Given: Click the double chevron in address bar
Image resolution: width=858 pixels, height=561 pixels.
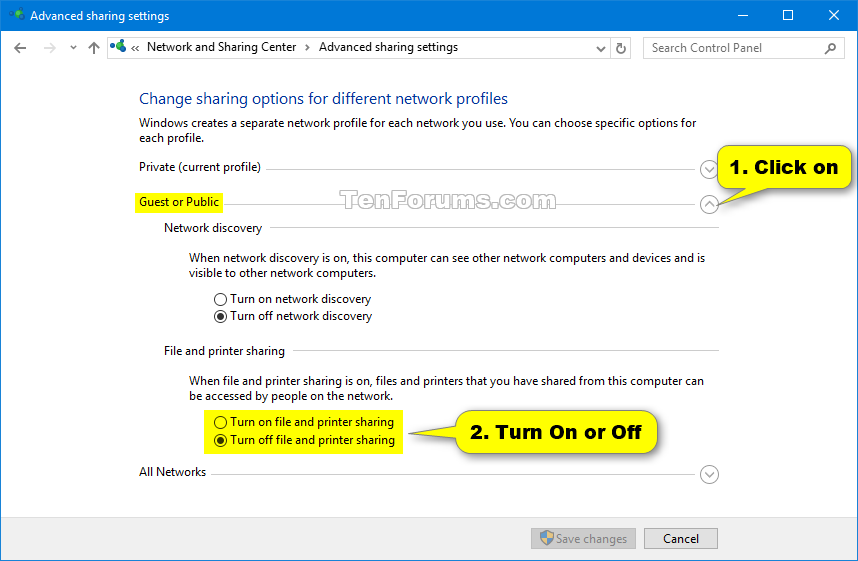Looking at the screenshot, I should click(x=135, y=48).
